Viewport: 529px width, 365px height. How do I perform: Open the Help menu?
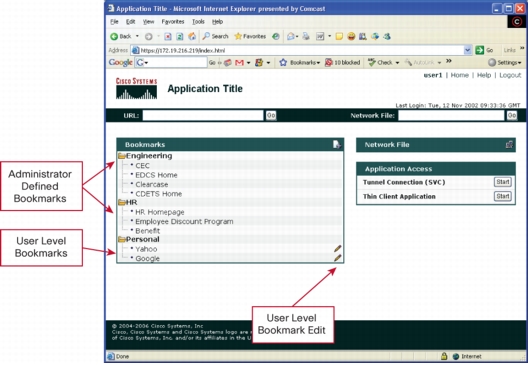[x=217, y=22]
